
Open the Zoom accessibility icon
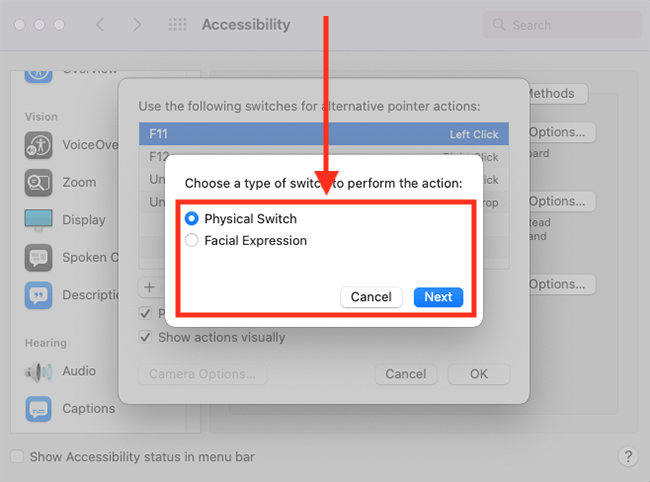(x=38, y=182)
